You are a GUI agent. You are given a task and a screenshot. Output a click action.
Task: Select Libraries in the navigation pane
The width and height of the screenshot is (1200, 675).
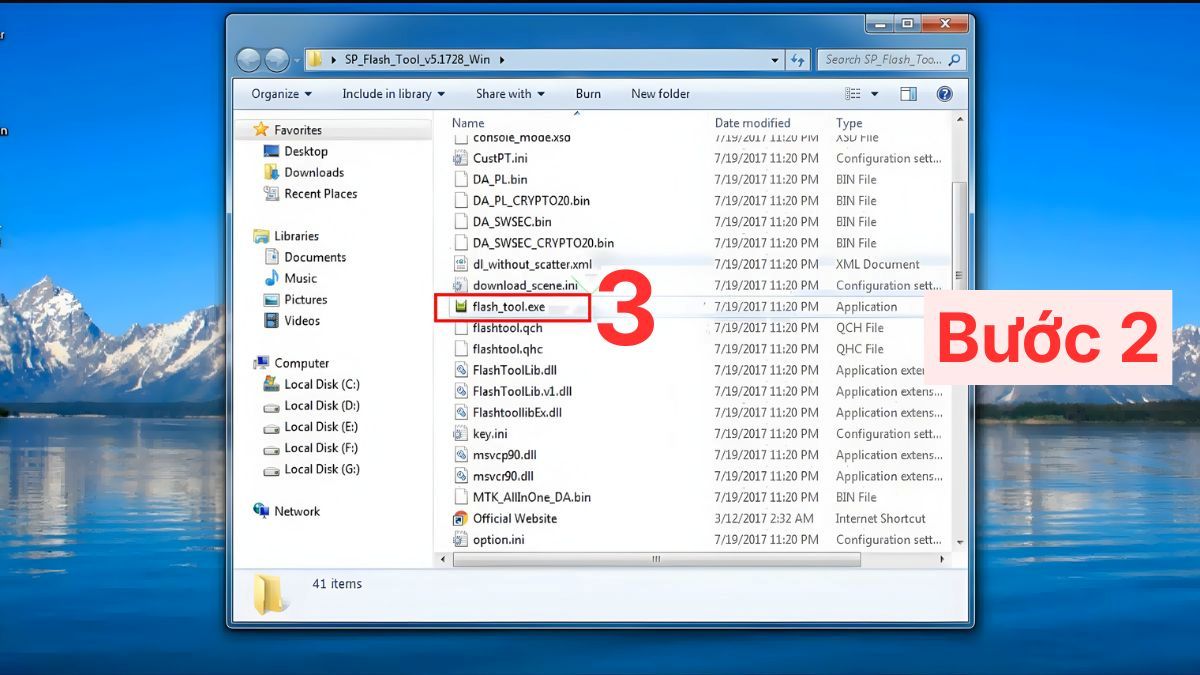[296, 236]
